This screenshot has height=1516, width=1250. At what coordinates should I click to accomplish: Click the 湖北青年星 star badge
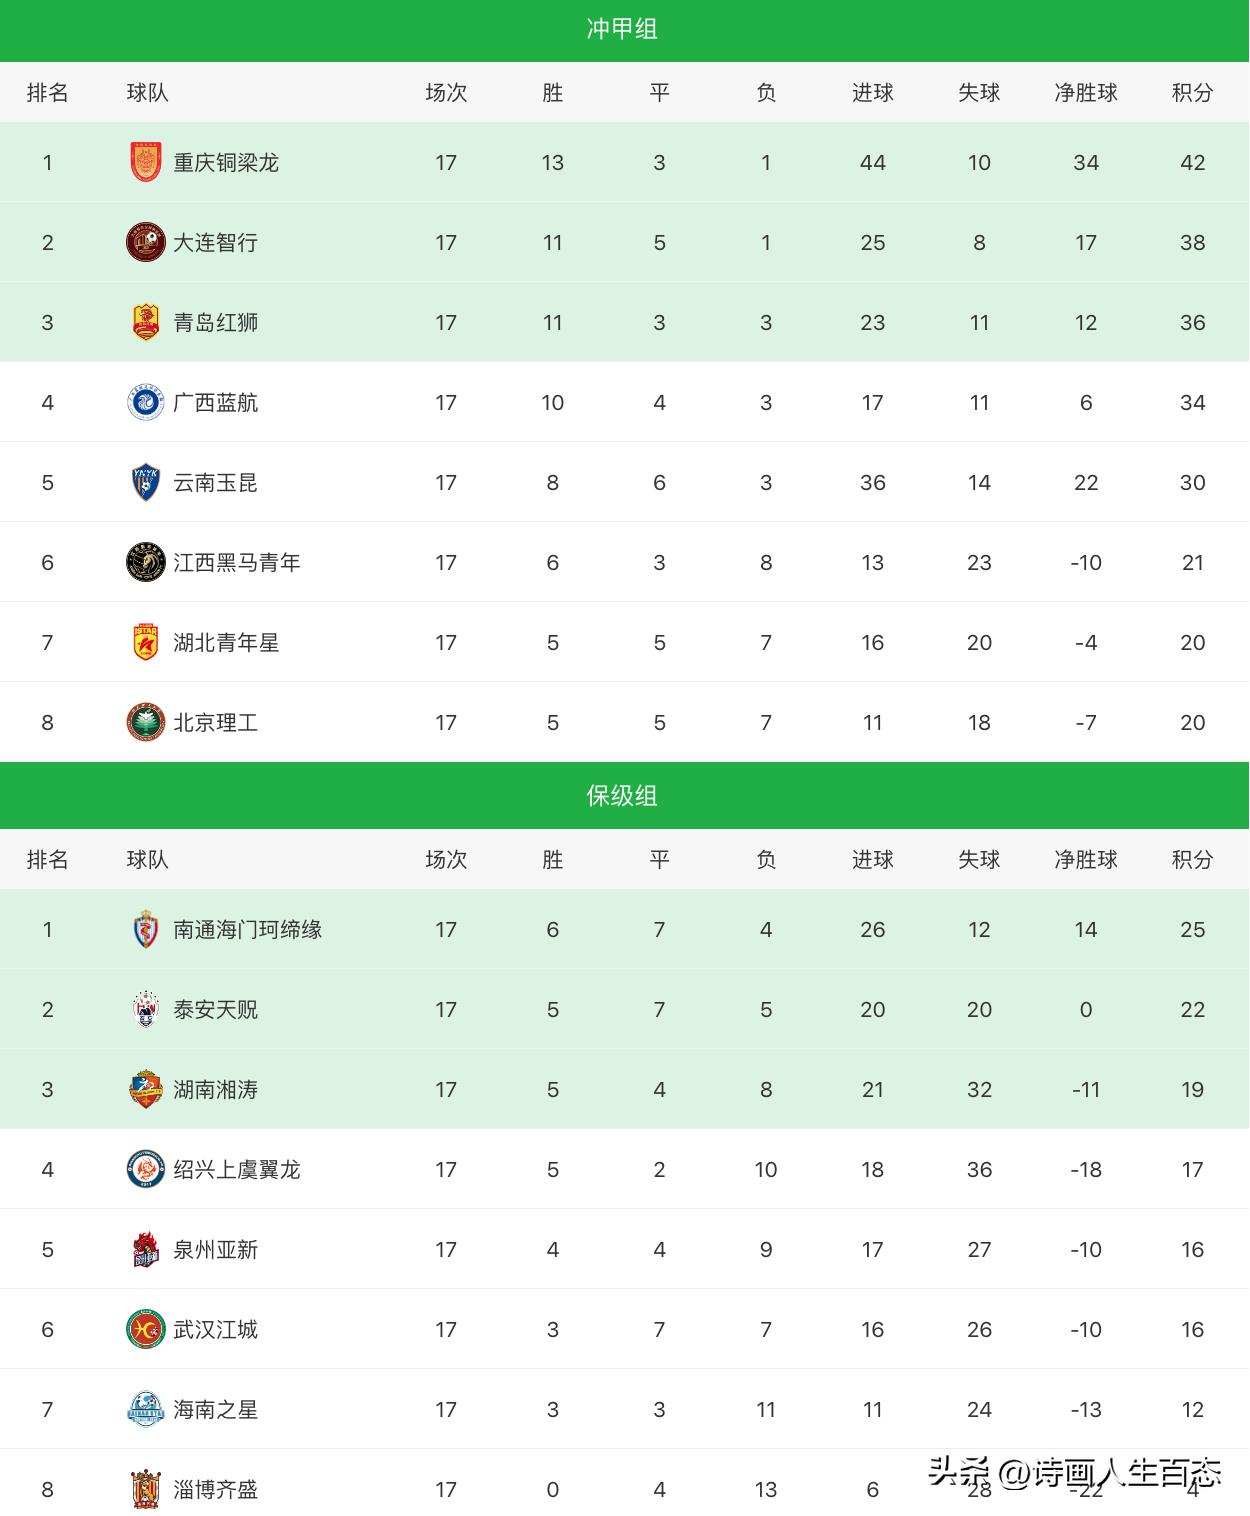click(x=146, y=643)
